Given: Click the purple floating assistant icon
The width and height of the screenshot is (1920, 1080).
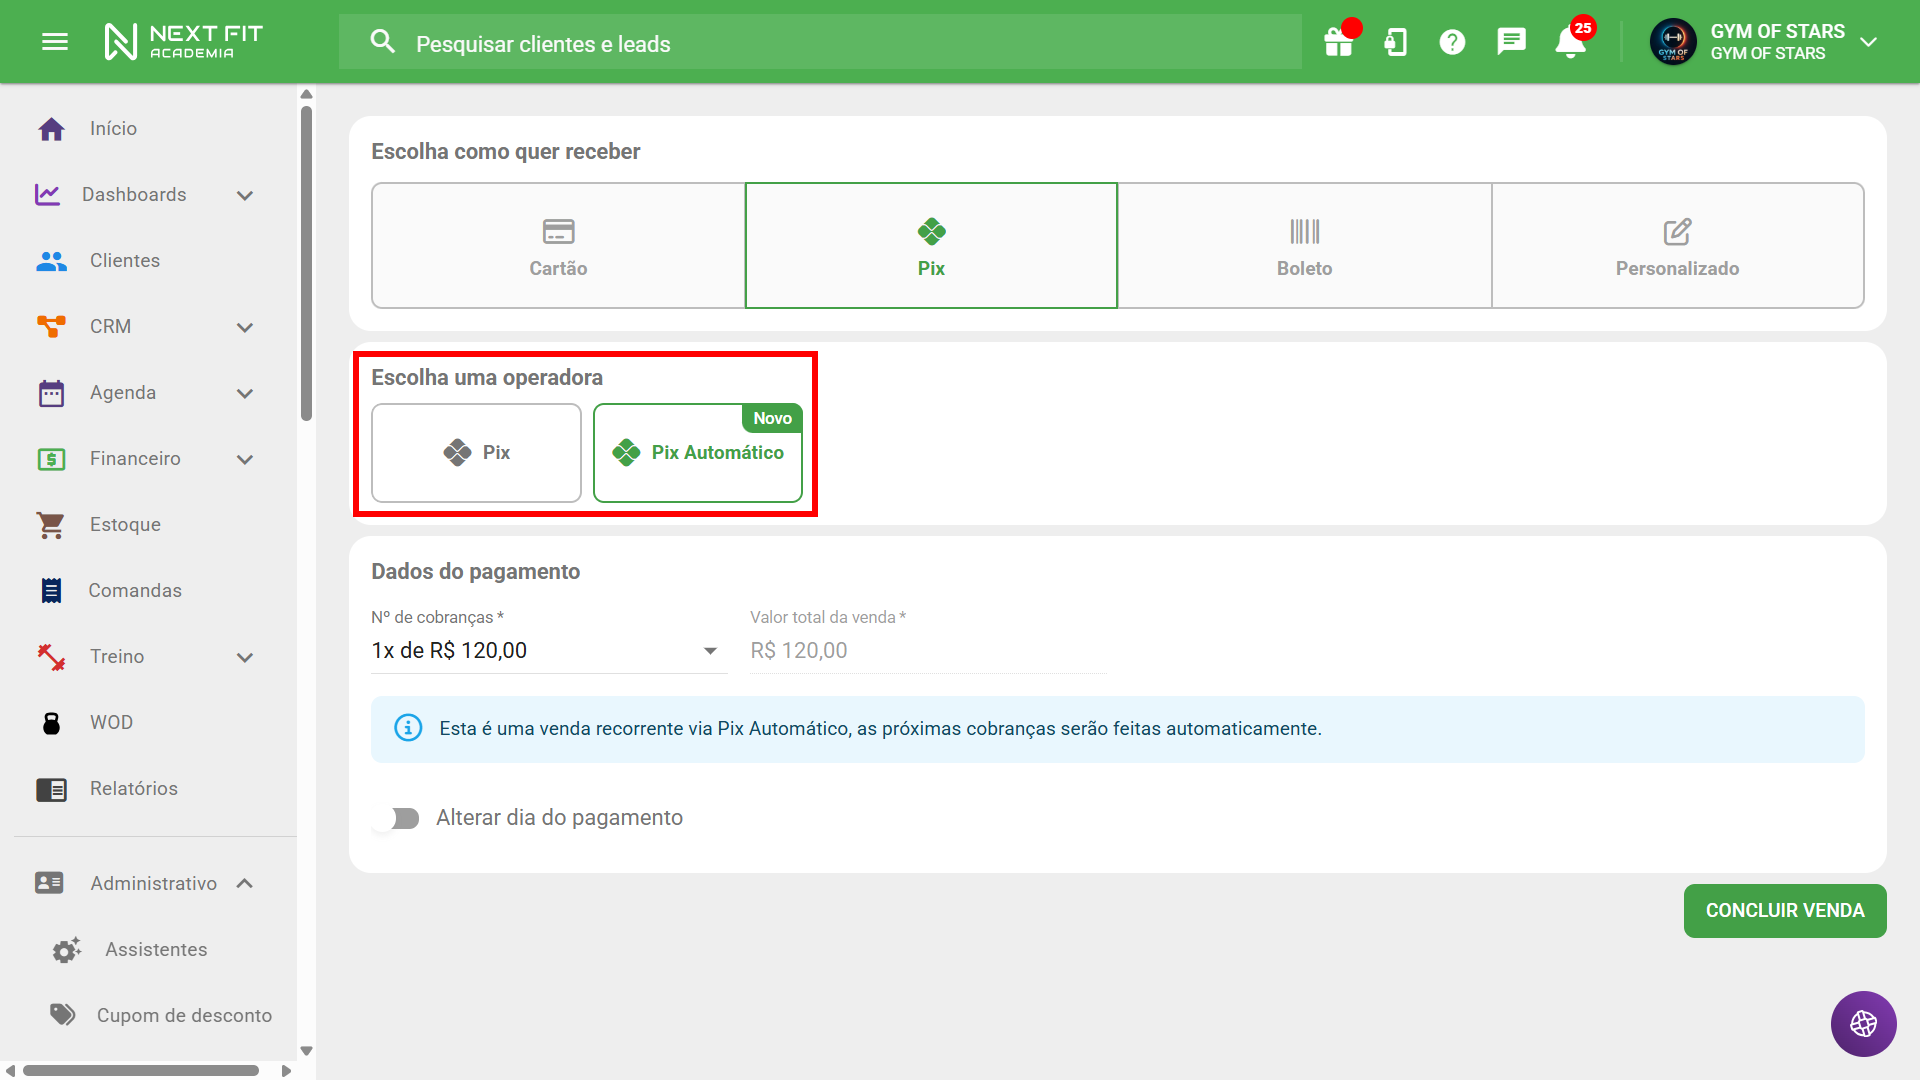Looking at the screenshot, I should point(1863,1023).
